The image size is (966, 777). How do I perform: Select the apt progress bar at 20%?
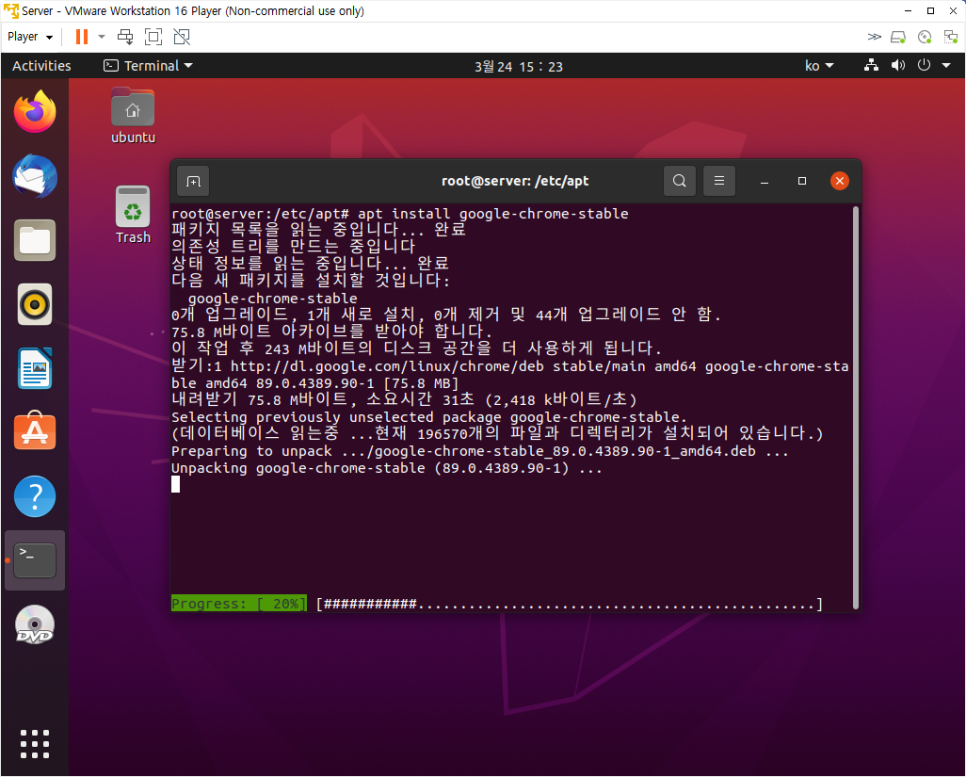(x=497, y=604)
